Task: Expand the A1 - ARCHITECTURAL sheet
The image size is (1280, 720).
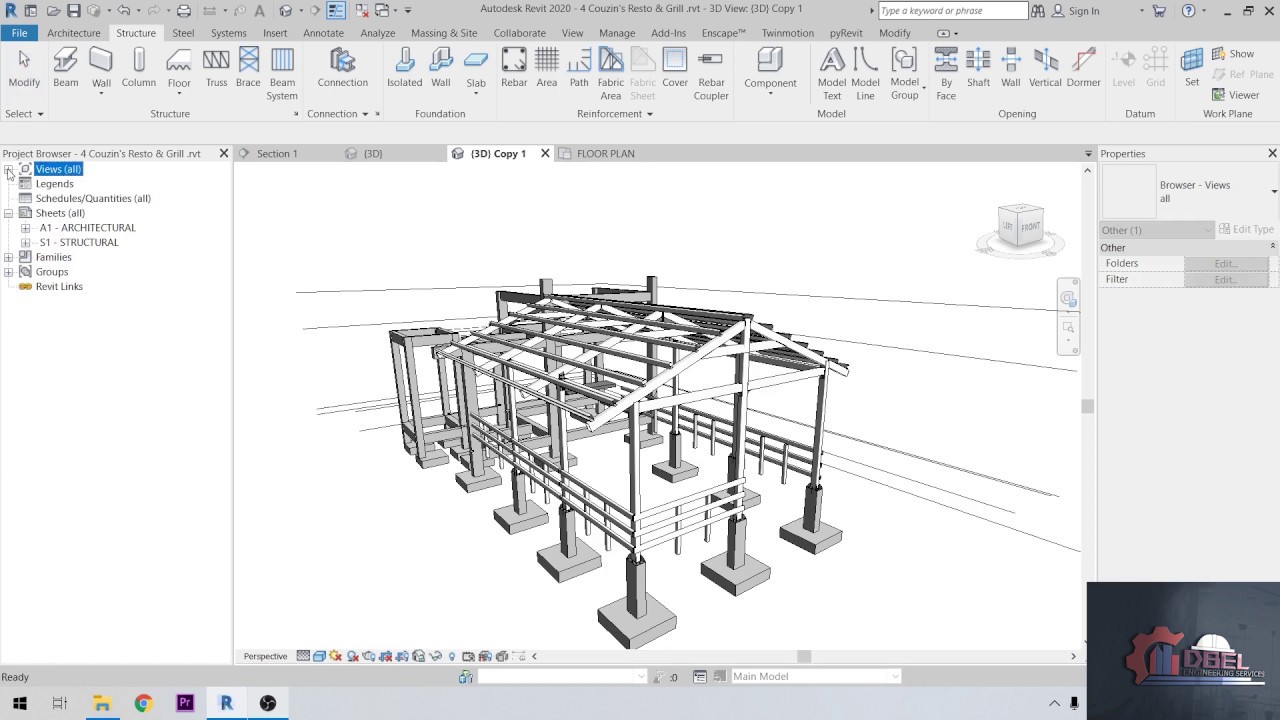Action: pyautogui.click(x=26, y=228)
